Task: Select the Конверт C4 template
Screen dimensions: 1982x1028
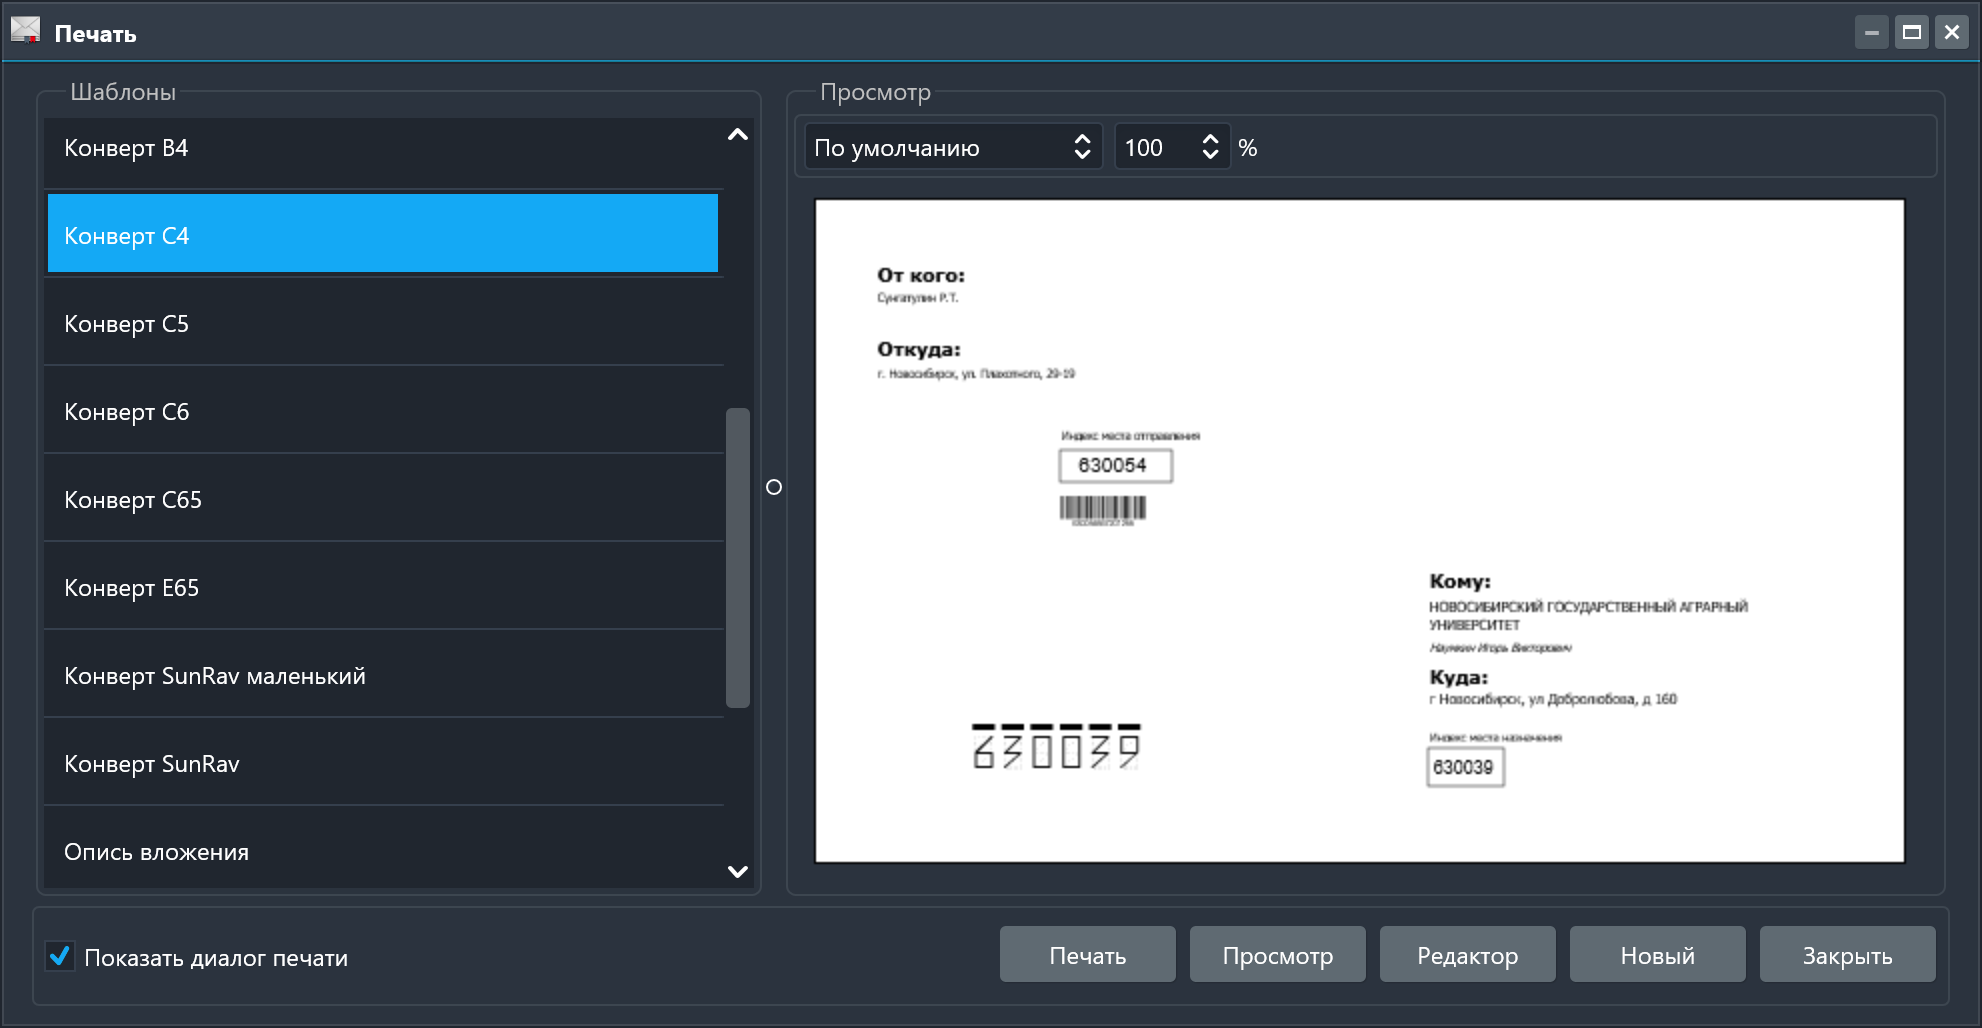Action: click(383, 234)
